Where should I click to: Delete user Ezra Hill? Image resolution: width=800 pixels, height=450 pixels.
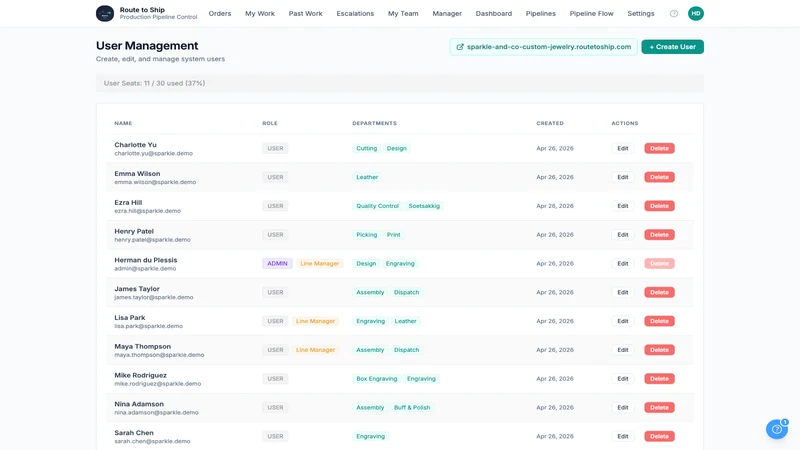point(659,206)
